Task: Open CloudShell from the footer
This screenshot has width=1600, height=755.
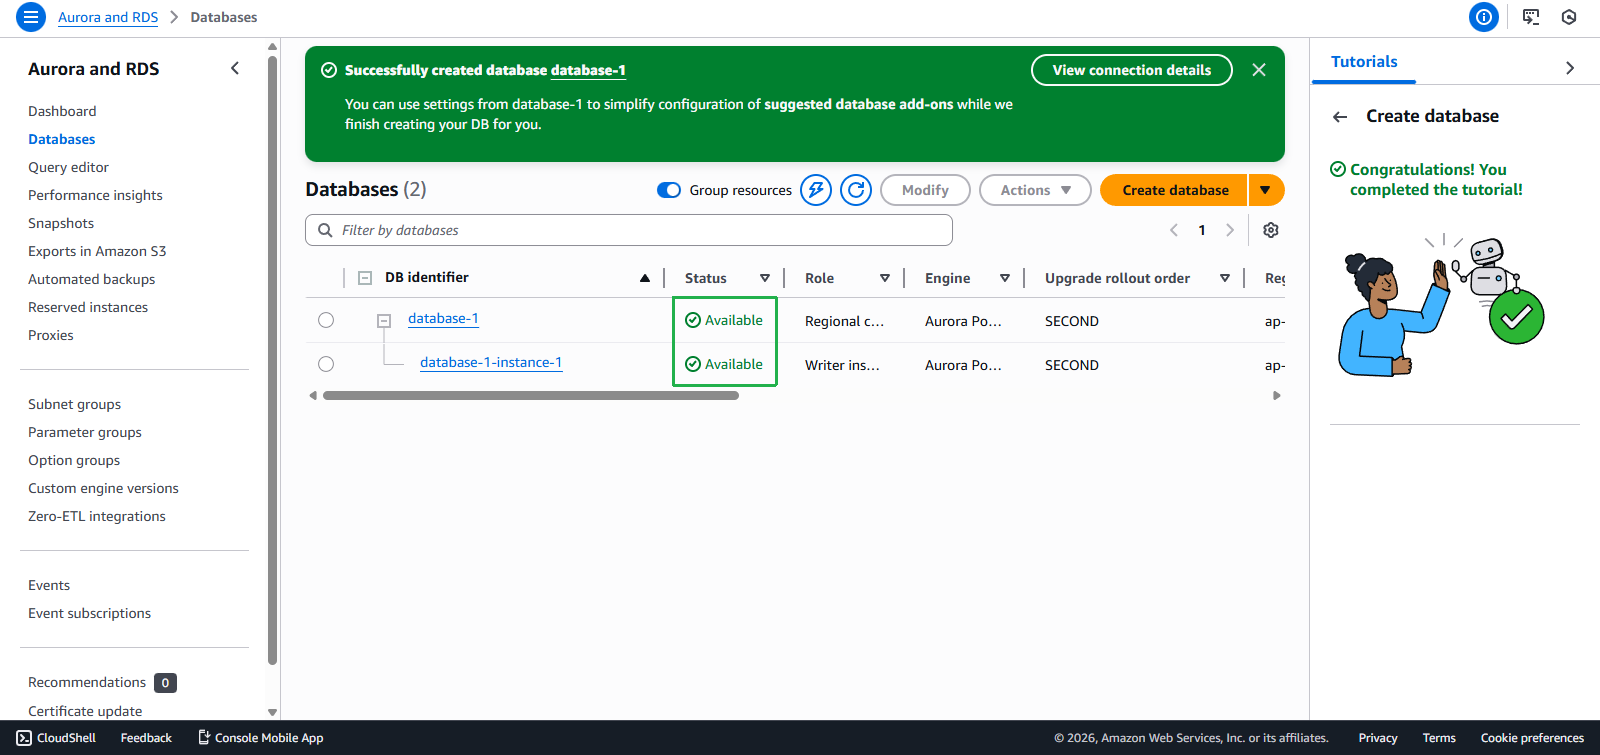Action: pos(57,738)
